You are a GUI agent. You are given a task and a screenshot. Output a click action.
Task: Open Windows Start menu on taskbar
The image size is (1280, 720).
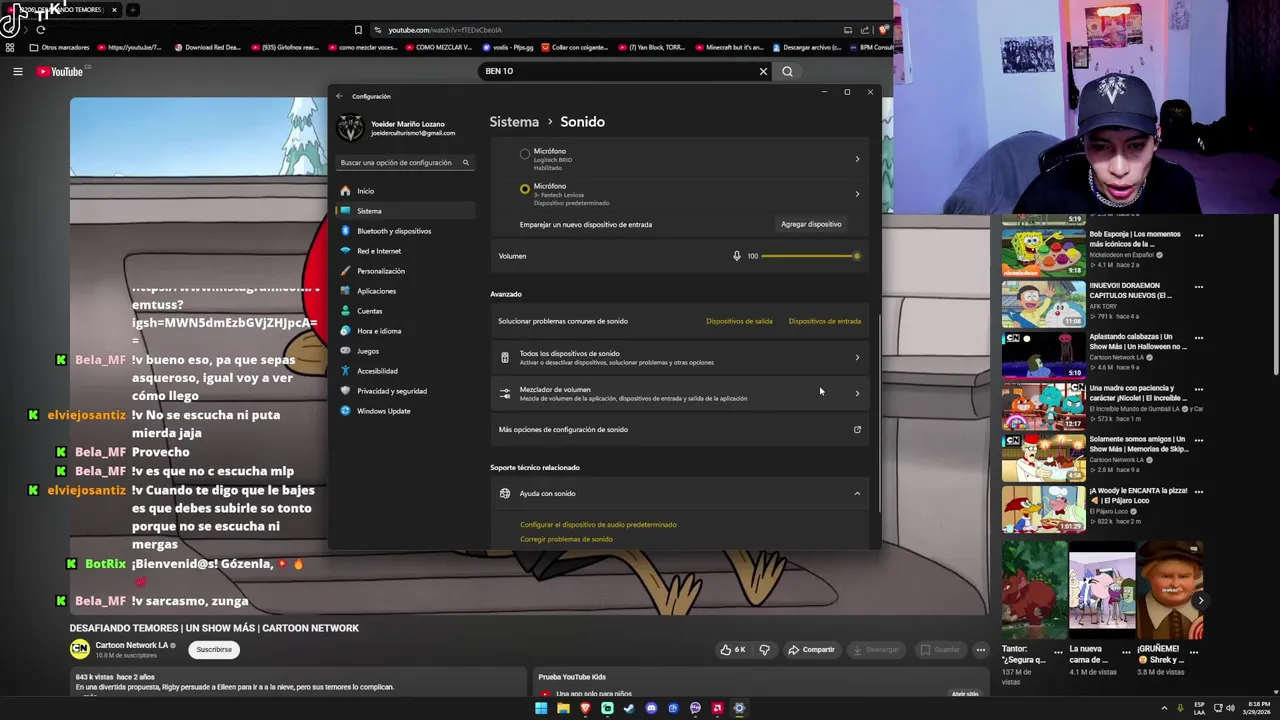pos(541,708)
